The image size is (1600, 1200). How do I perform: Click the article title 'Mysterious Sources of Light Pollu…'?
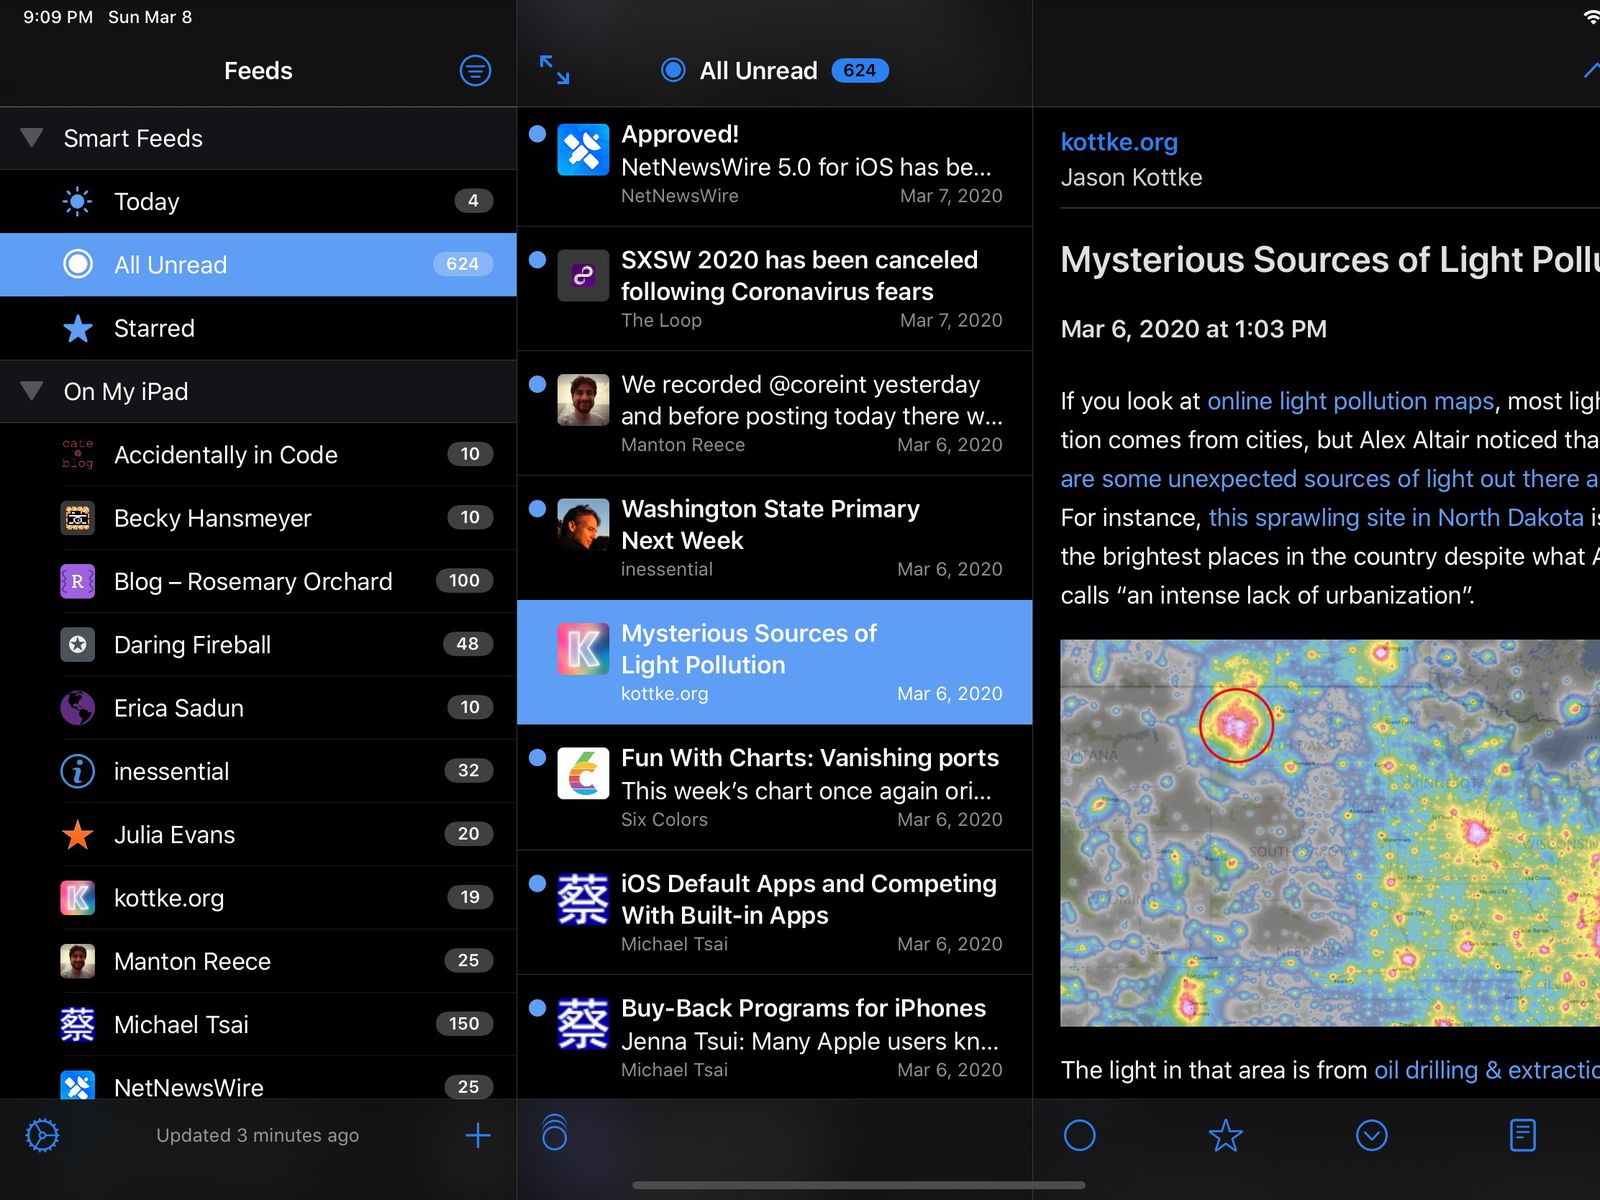pyautogui.click(x=1330, y=260)
